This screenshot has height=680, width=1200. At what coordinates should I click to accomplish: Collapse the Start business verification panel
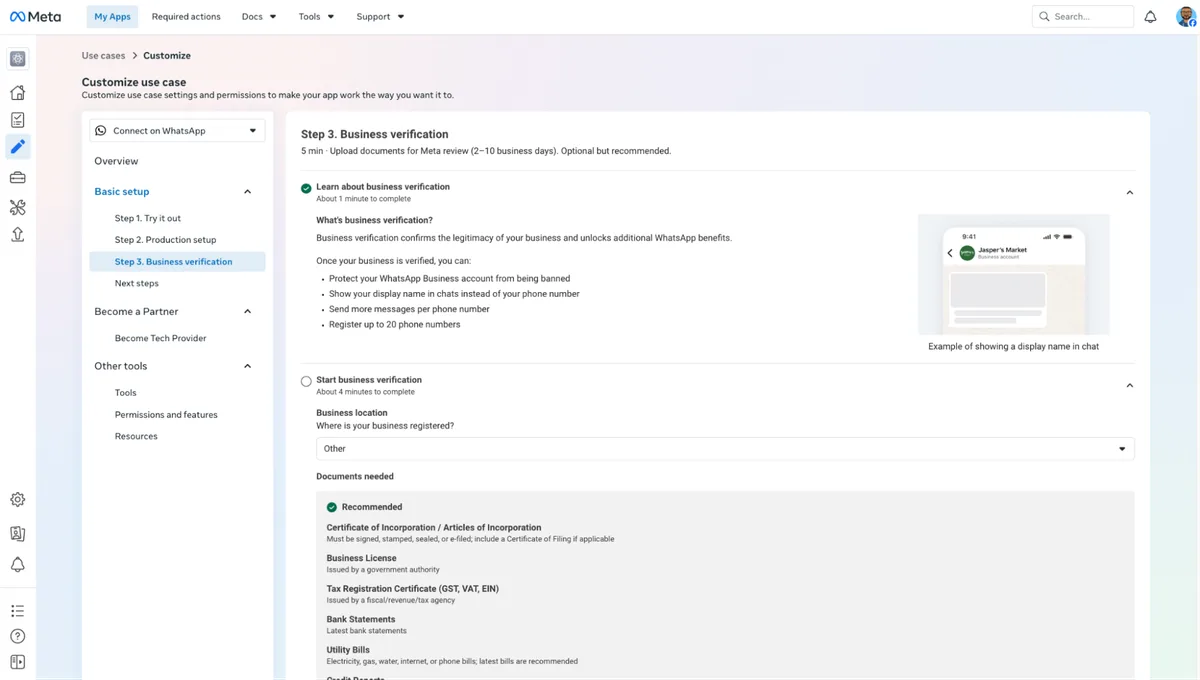1130,385
